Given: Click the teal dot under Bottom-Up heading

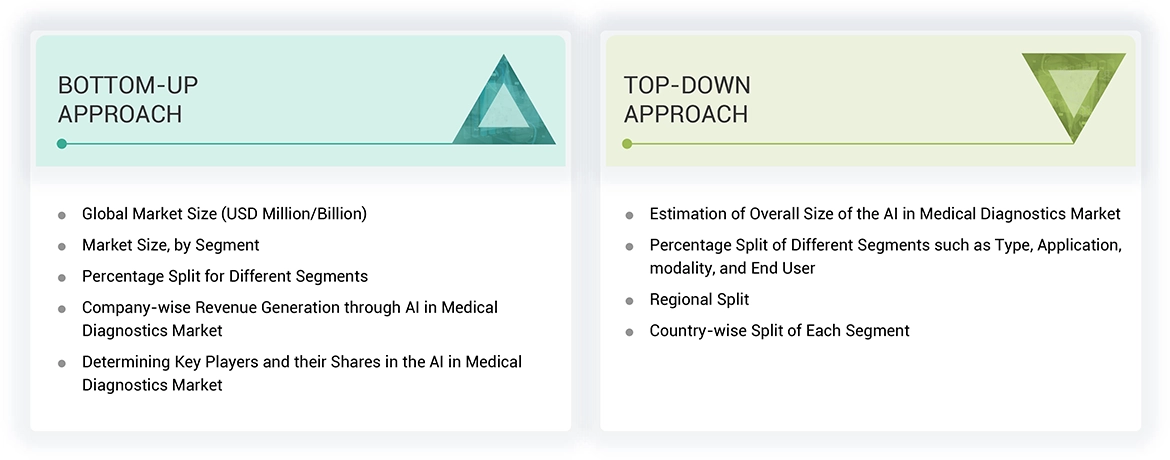Looking at the screenshot, I should 62,144.
